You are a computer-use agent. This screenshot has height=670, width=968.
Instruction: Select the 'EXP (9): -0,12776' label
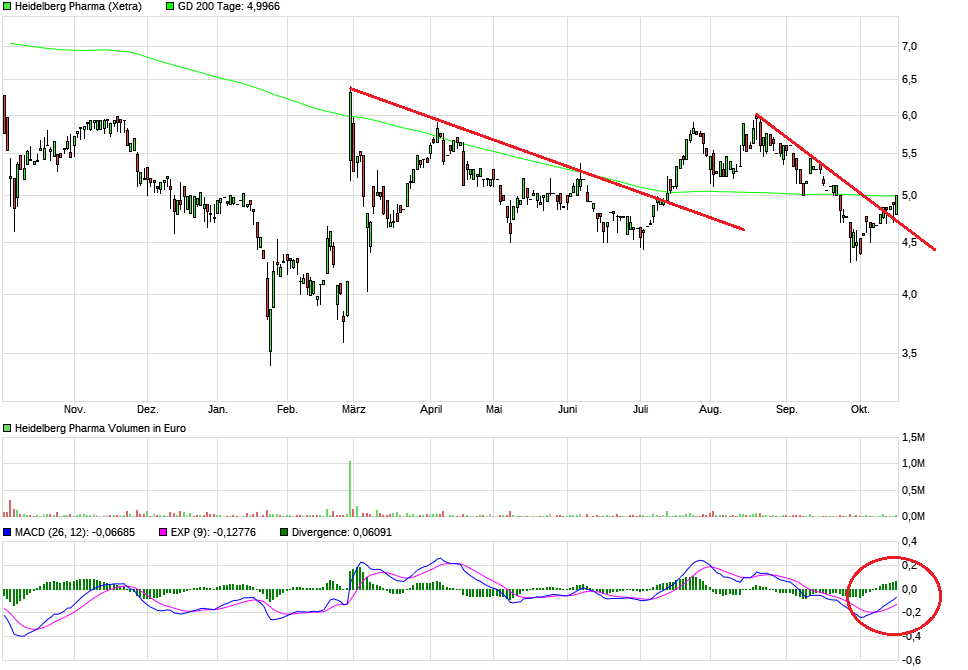point(213,532)
